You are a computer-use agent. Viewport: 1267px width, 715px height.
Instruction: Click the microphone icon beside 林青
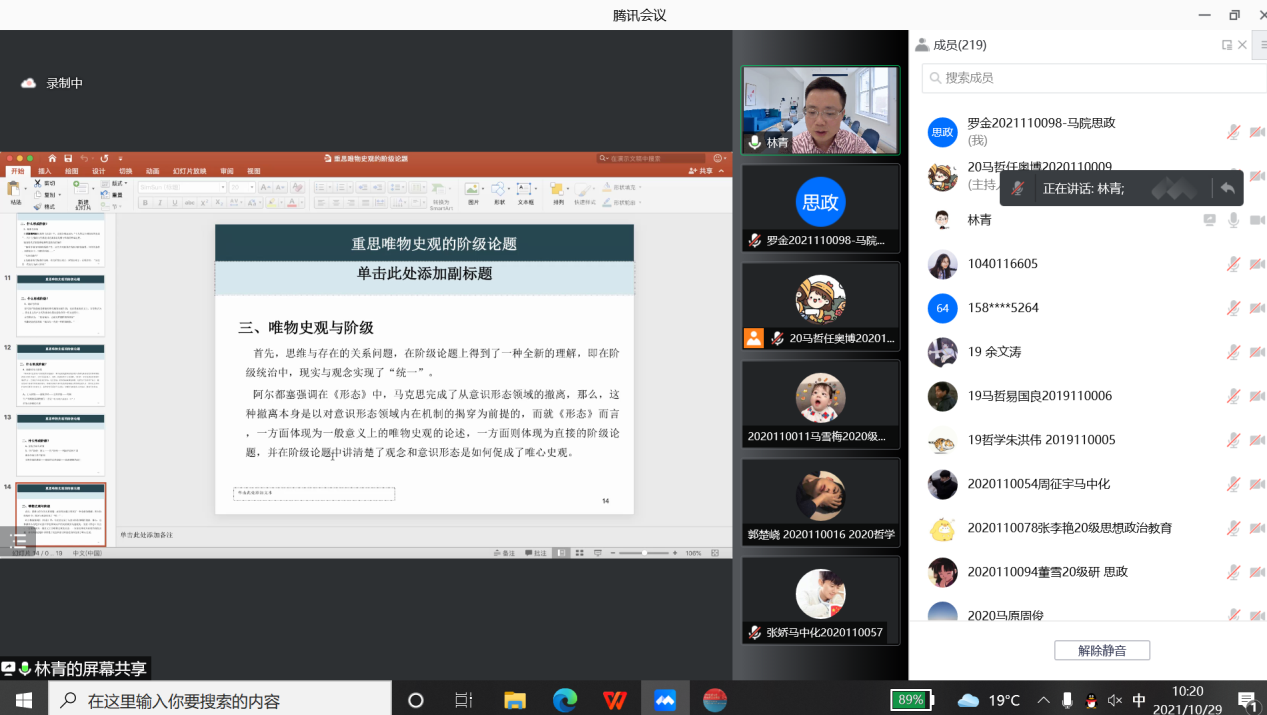[x=1234, y=220]
